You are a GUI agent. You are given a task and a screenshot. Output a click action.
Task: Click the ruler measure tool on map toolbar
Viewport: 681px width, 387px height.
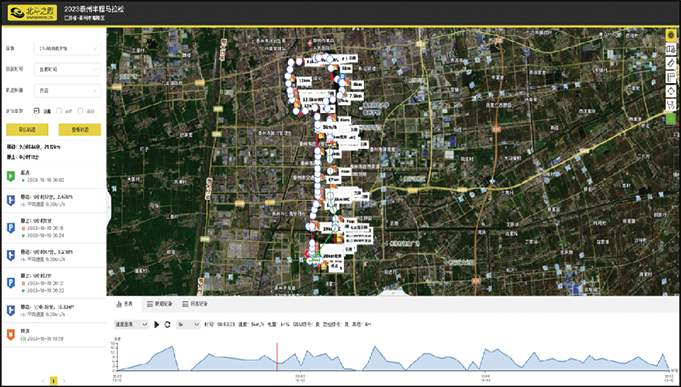click(x=671, y=63)
